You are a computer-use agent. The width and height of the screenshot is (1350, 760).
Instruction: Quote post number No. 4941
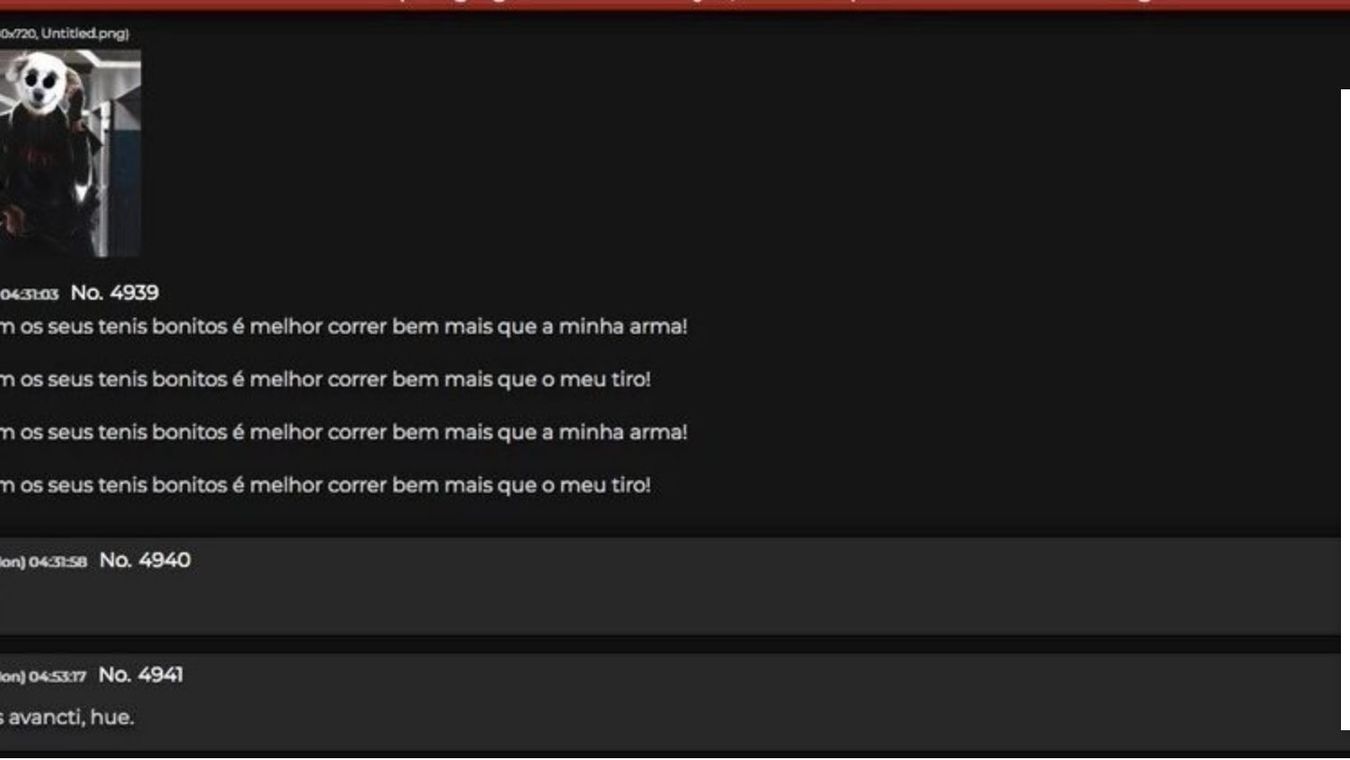click(140, 675)
